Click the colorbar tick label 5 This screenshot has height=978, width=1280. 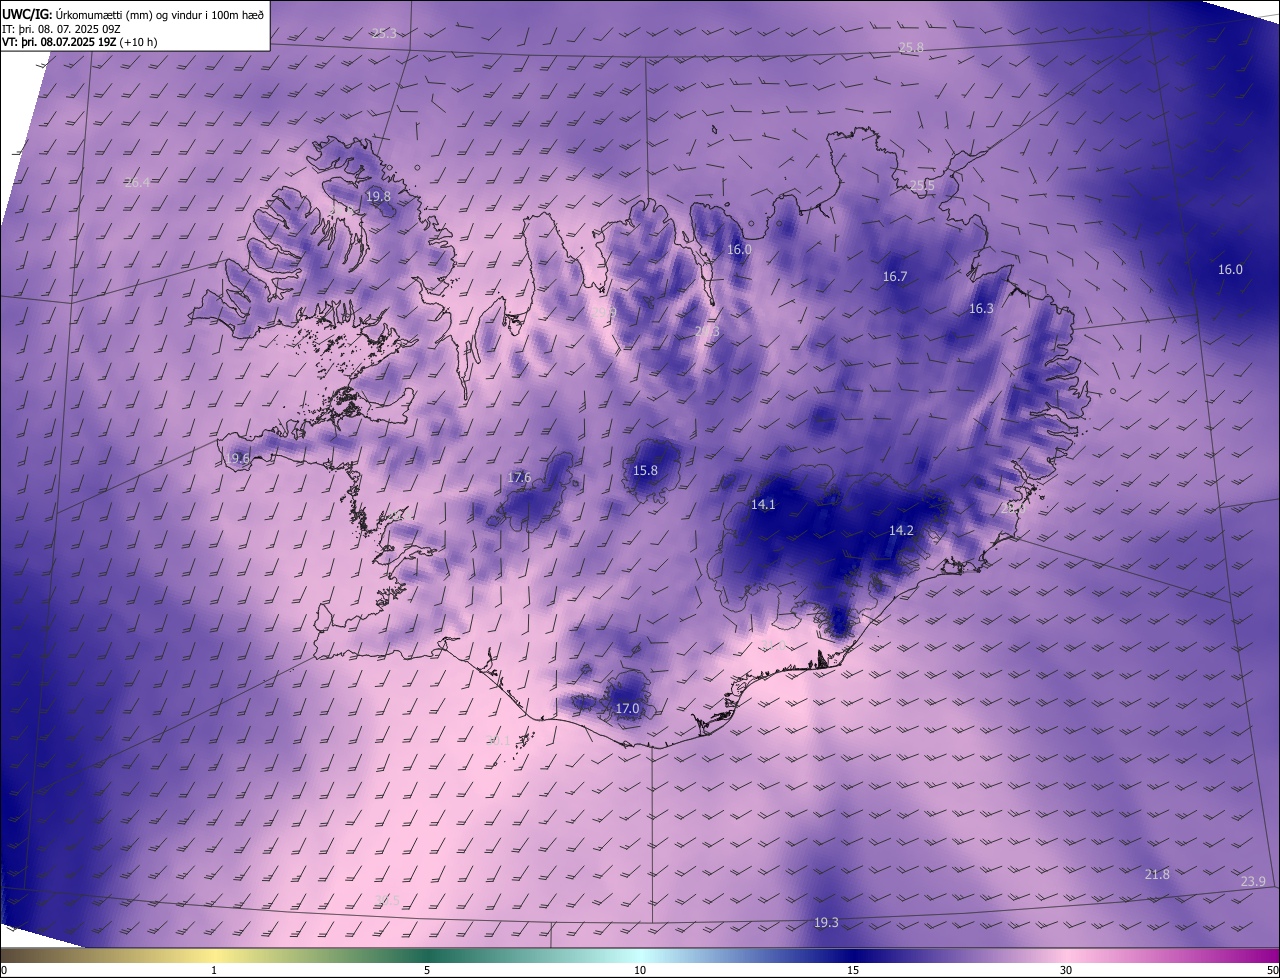[427, 970]
